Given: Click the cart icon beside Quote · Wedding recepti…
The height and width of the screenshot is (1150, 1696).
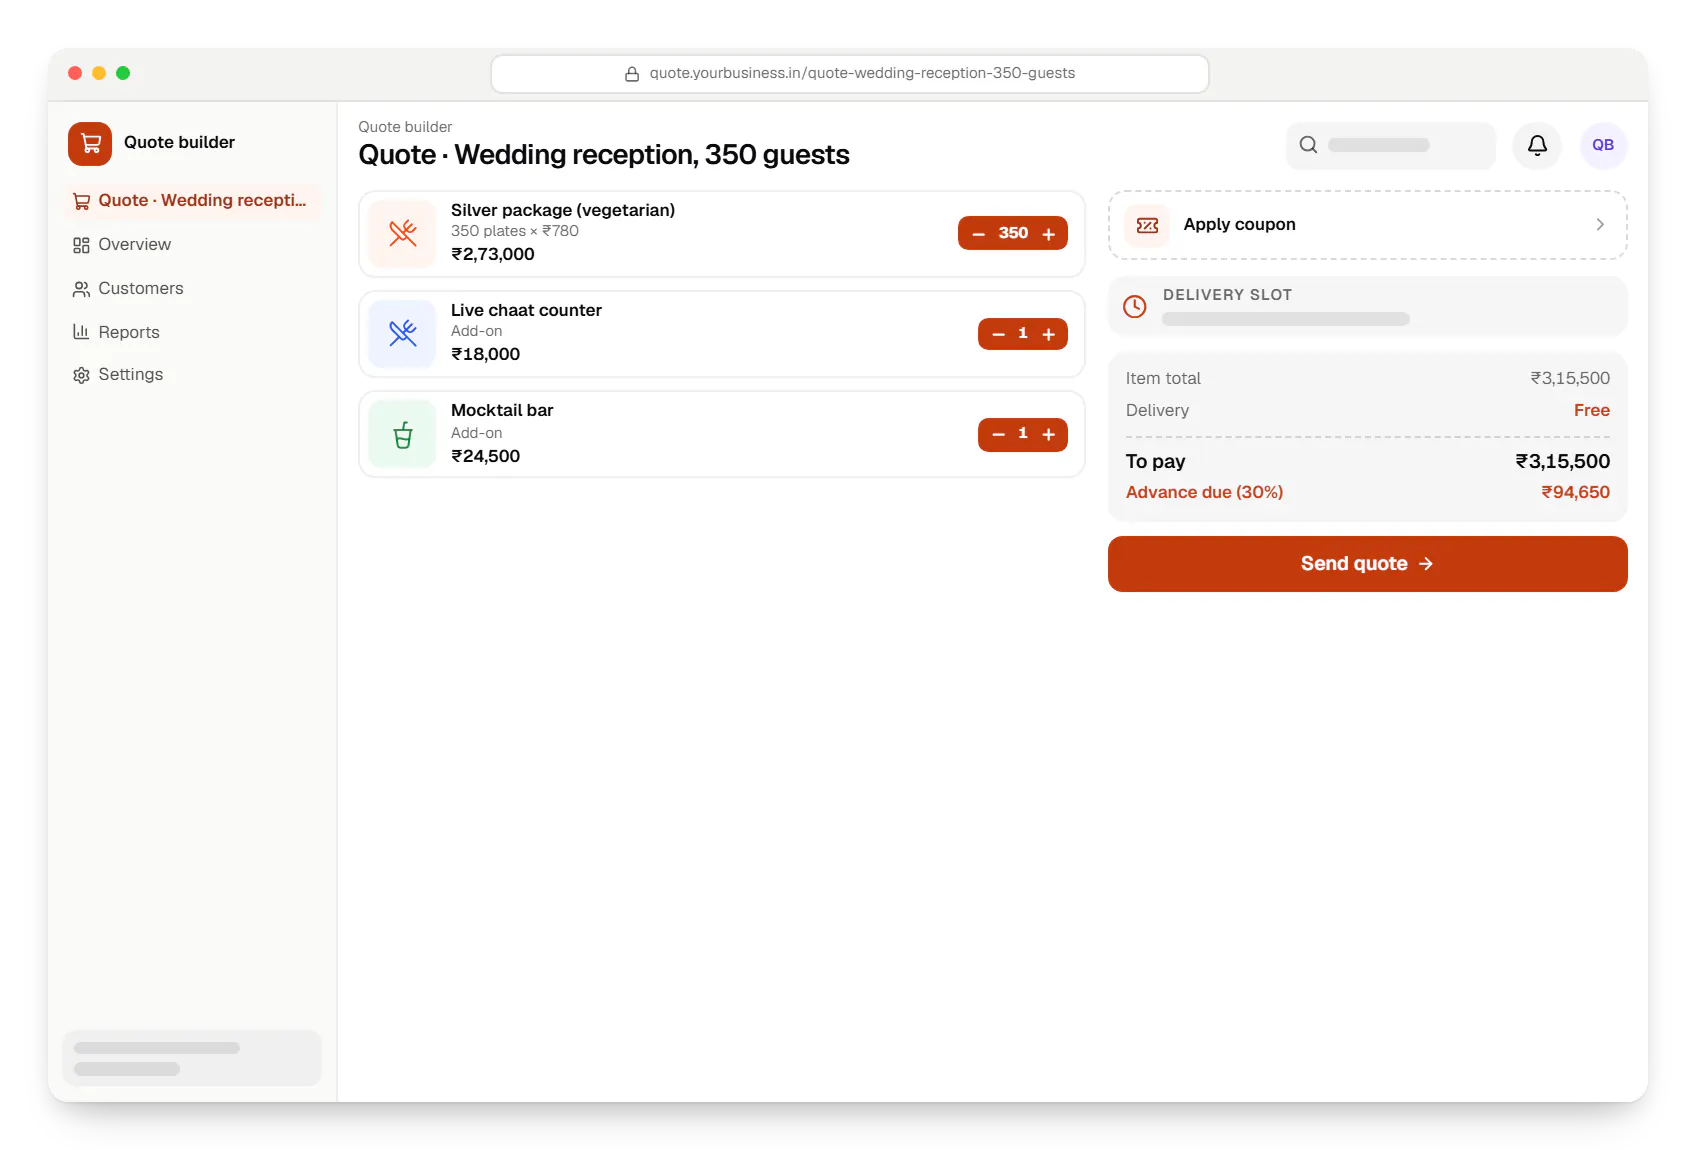Looking at the screenshot, I should 81,201.
